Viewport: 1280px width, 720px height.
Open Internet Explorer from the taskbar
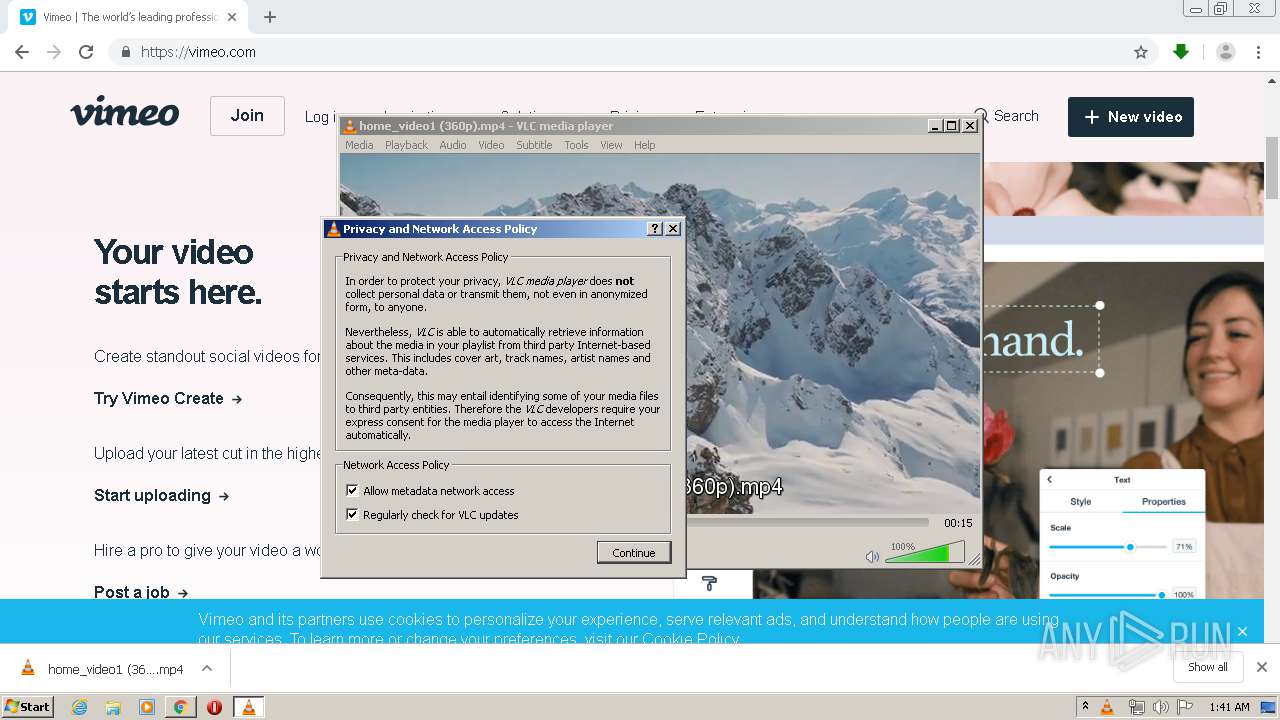tap(80, 707)
